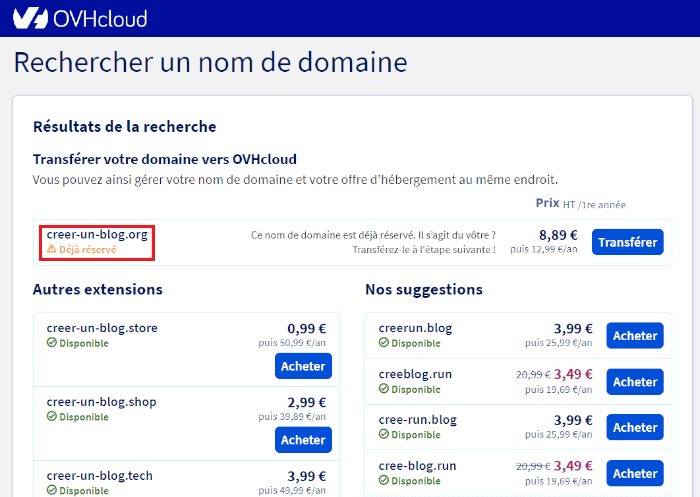Click Acheter next to cree-run.blog
The image size is (700, 497).
coord(634,427)
